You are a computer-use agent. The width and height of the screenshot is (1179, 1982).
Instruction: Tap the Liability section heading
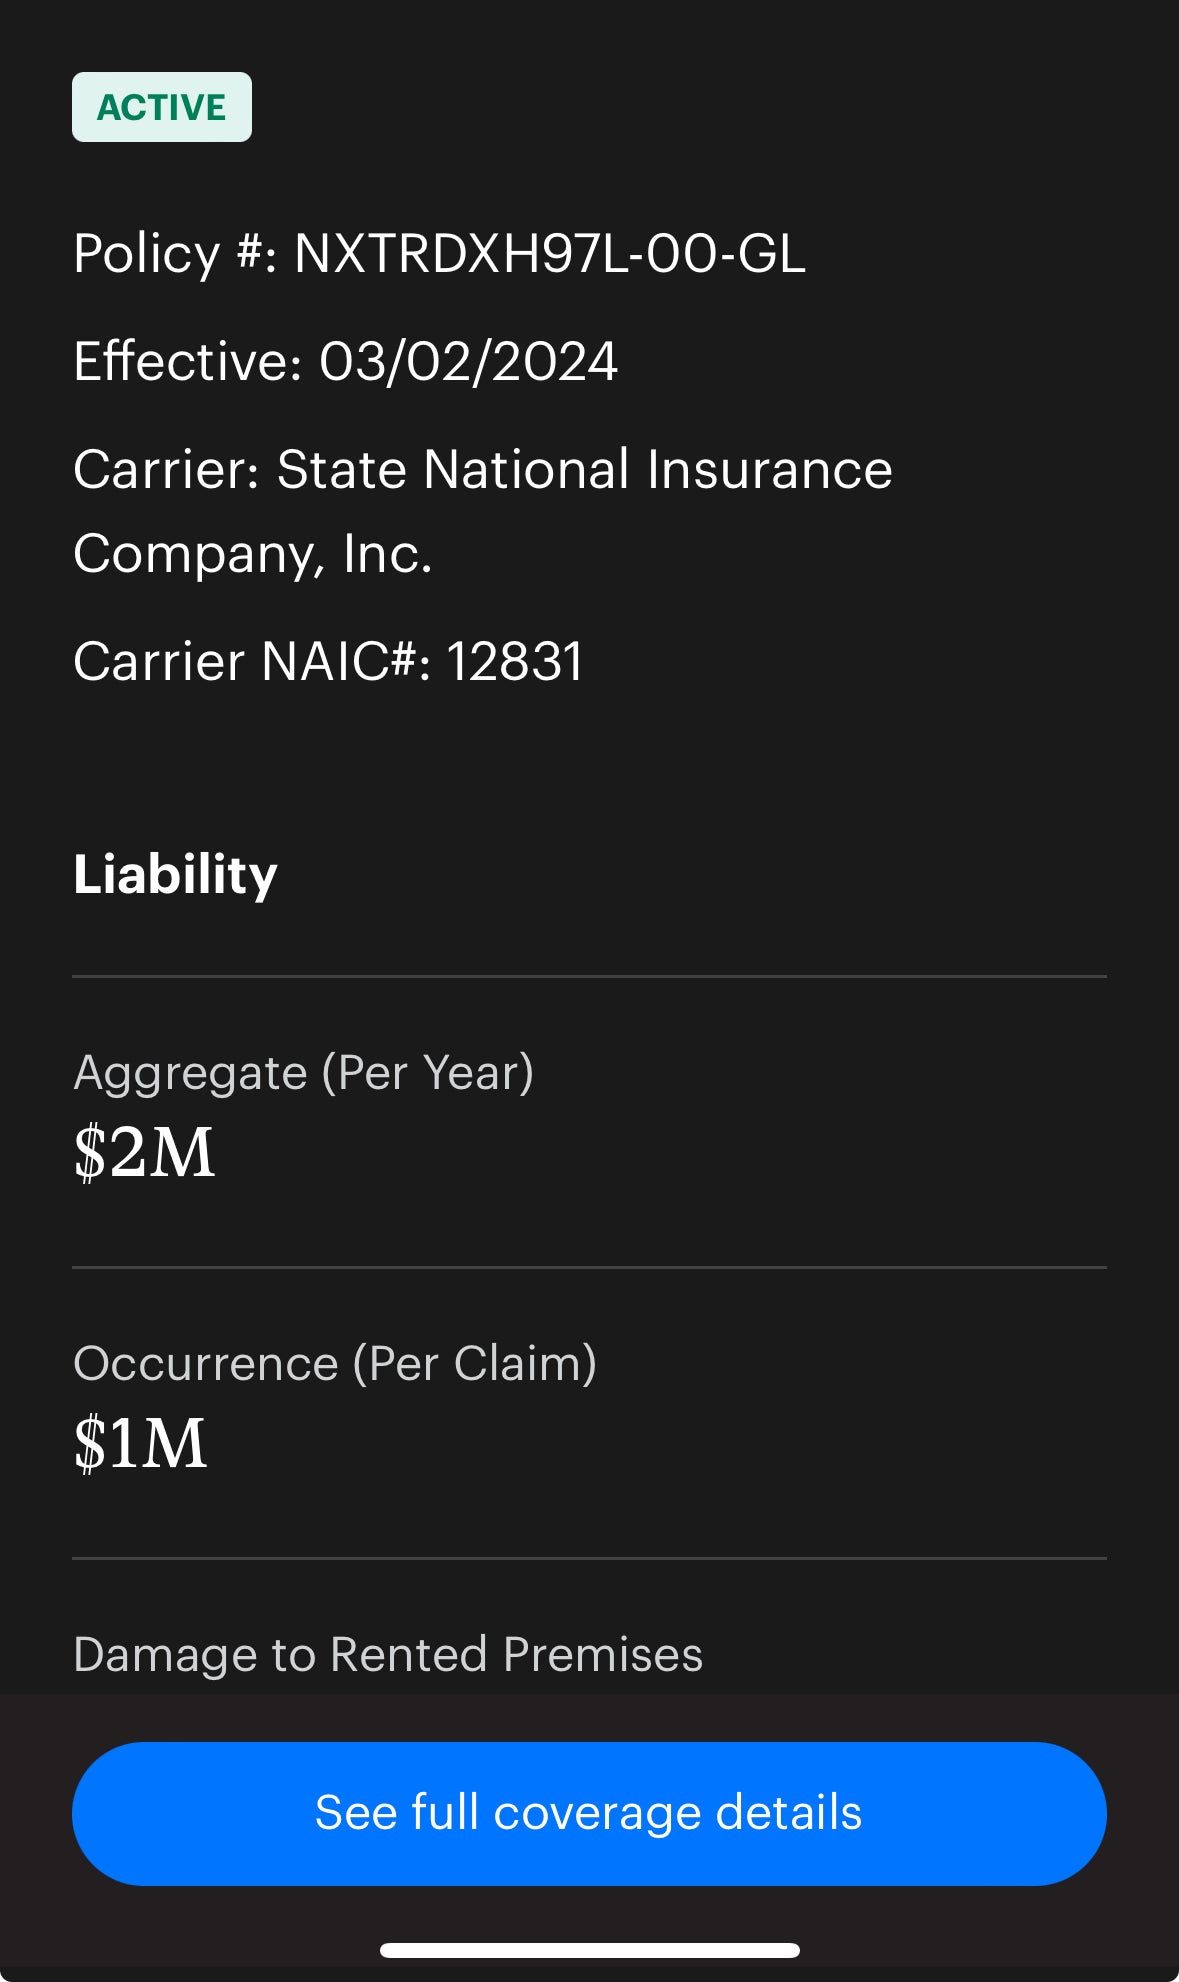coord(175,875)
